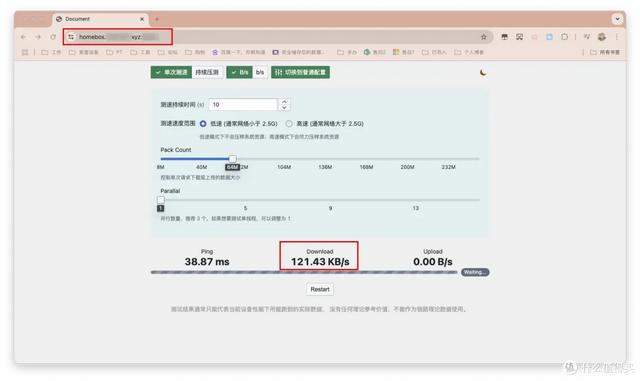Open the Extensions puzzle-piece icon
This screenshot has width=640, height=381.
564,37
